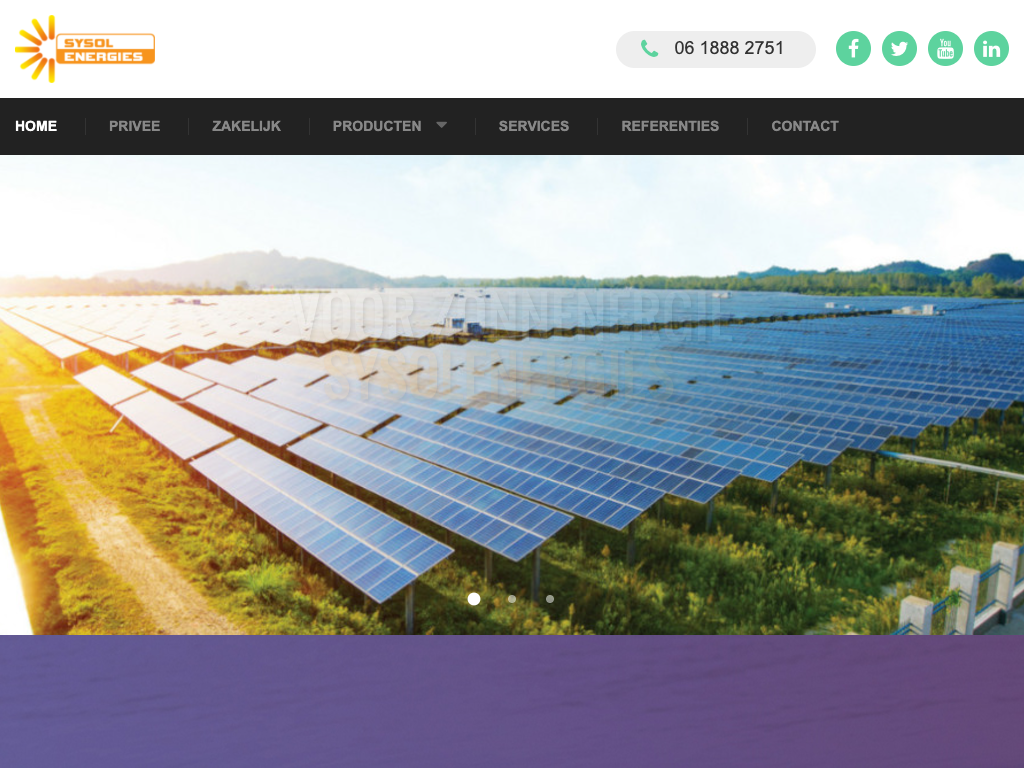Open the LinkedIn social icon
This screenshot has height=768, width=1024.
click(991, 48)
